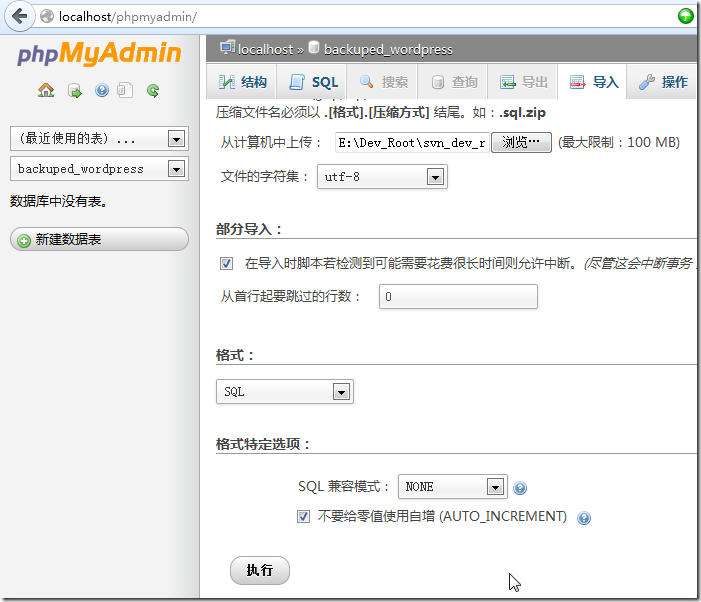Click the server icon beside localhost breadcrumb
The image size is (701, 602).
[x=228, y=47]
